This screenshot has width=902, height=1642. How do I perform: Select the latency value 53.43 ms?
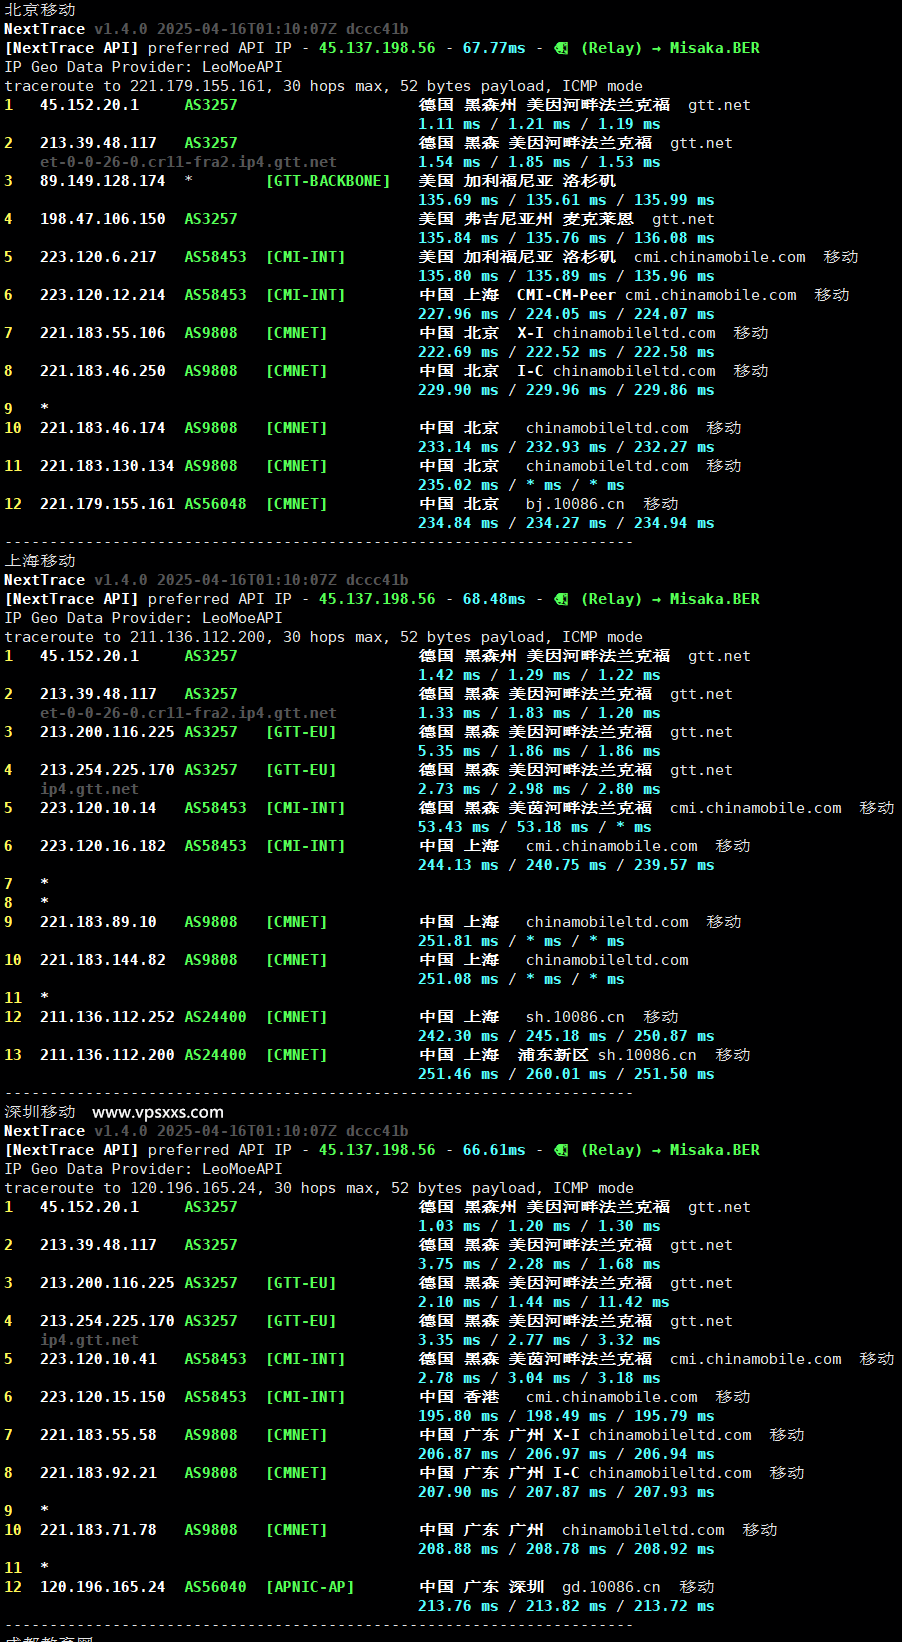[454, 827]
